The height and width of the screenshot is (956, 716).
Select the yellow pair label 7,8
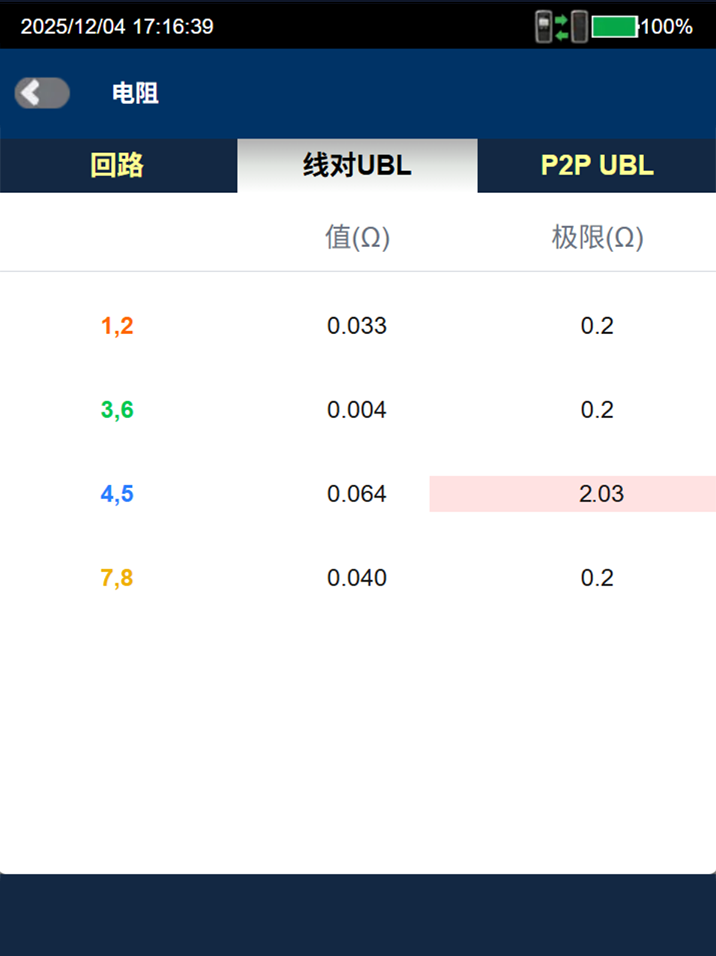116,577
